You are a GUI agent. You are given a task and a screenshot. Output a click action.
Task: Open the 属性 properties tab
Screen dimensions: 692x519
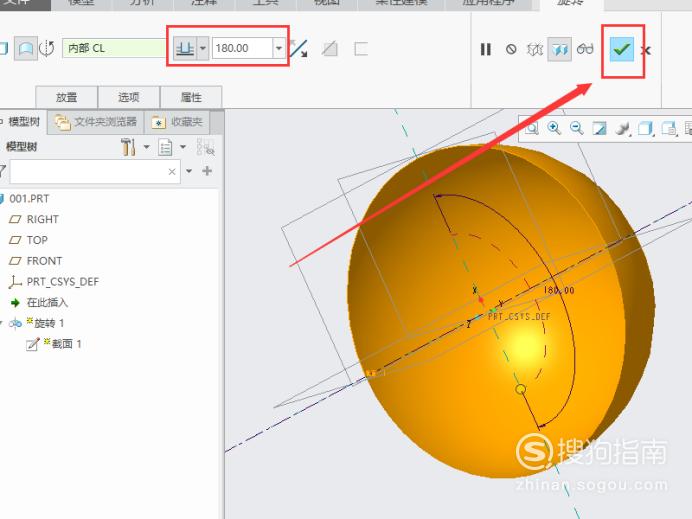point(191,97)
